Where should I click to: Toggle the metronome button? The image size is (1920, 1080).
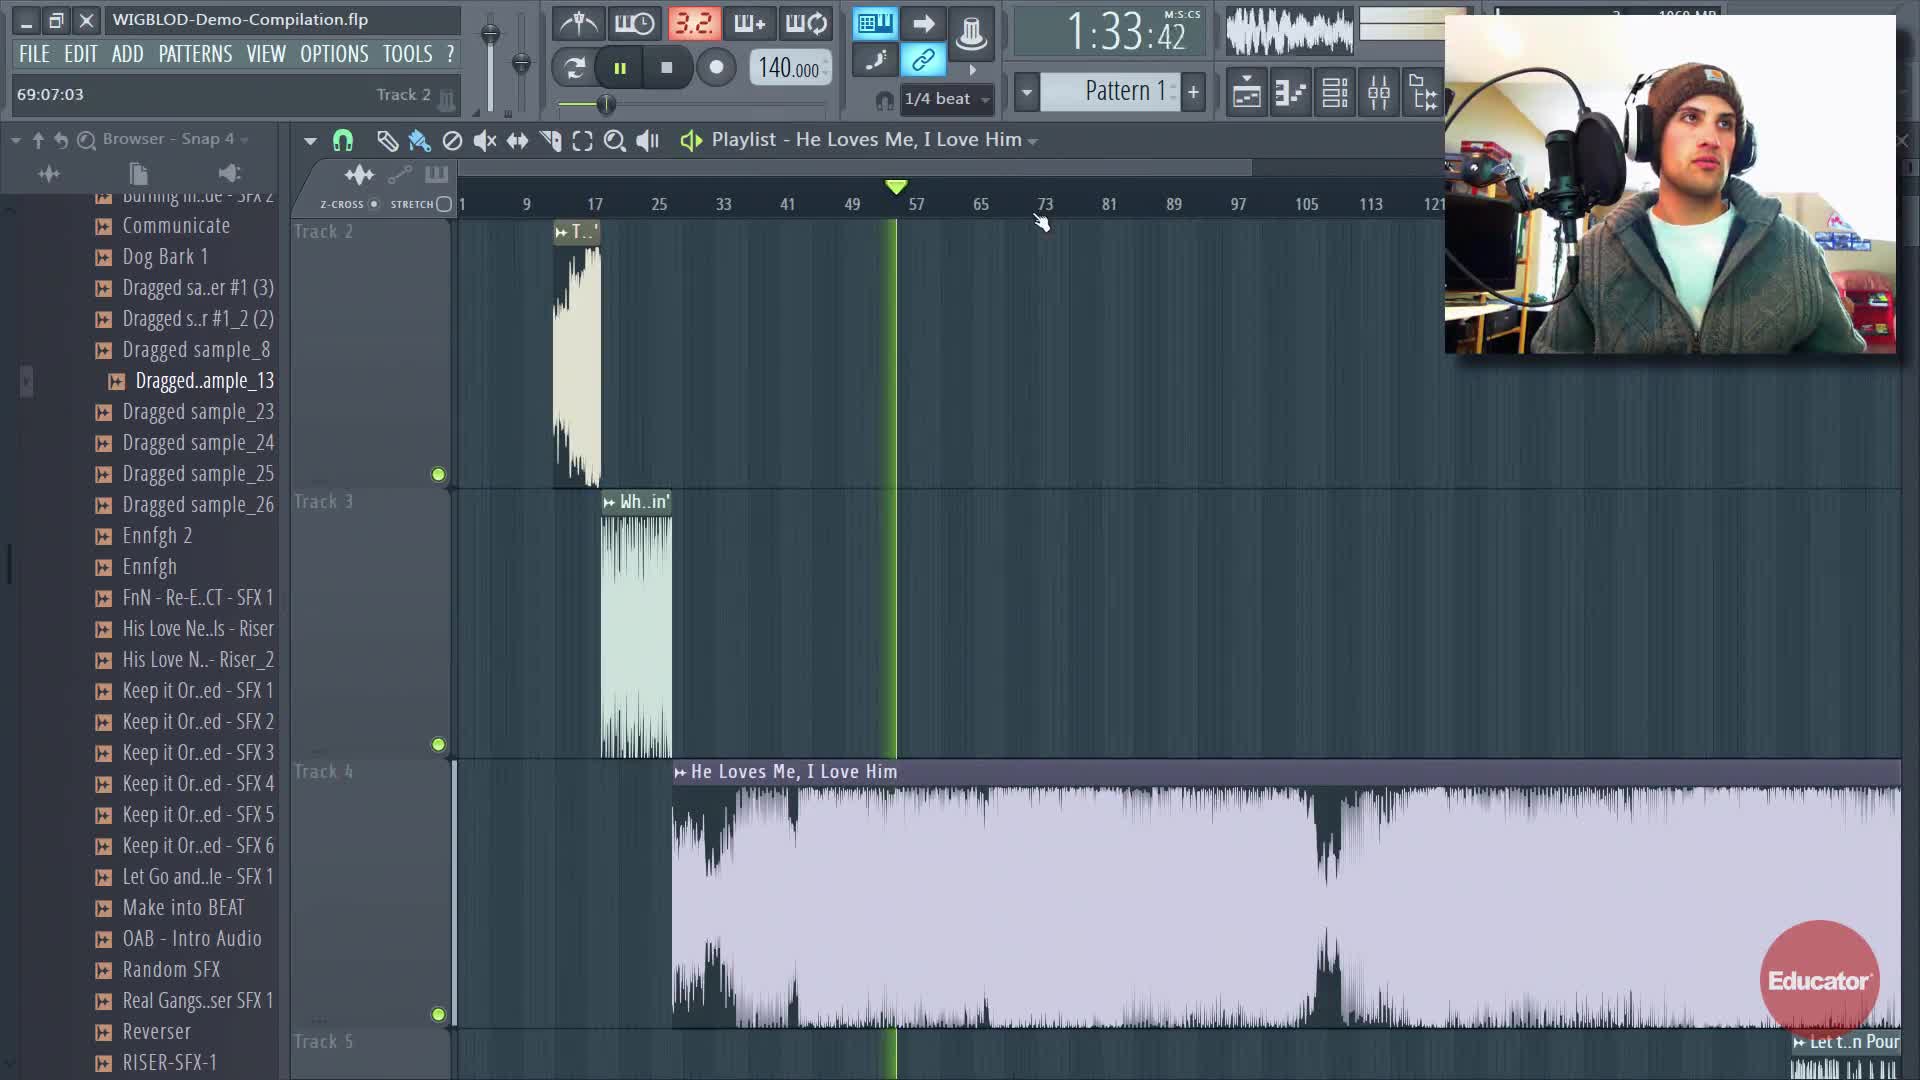coord(578,23)
